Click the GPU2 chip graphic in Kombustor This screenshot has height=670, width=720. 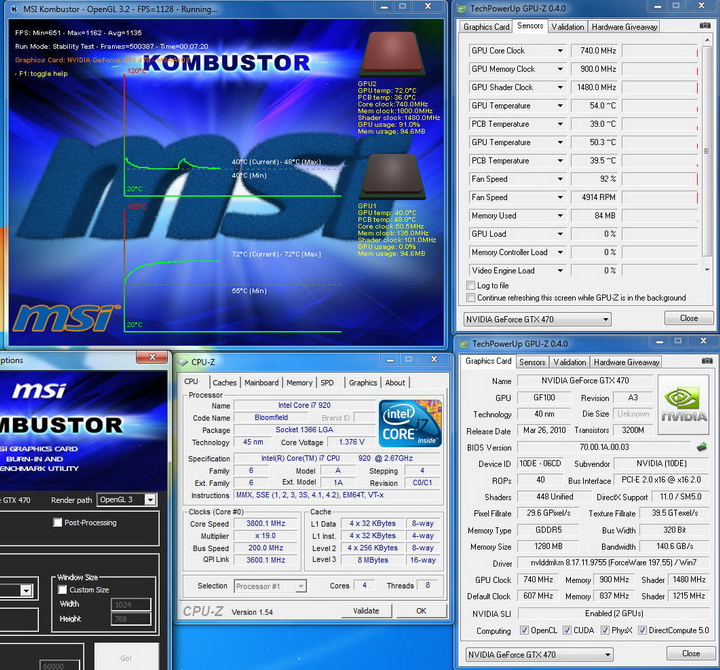pyautogui.click(x=393, y=53)
